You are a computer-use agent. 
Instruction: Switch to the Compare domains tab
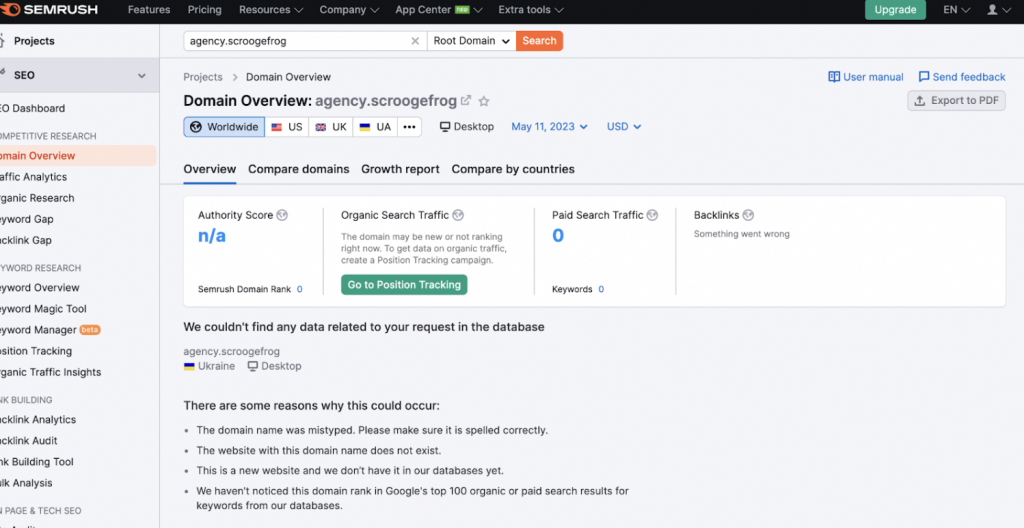[298, 169]
